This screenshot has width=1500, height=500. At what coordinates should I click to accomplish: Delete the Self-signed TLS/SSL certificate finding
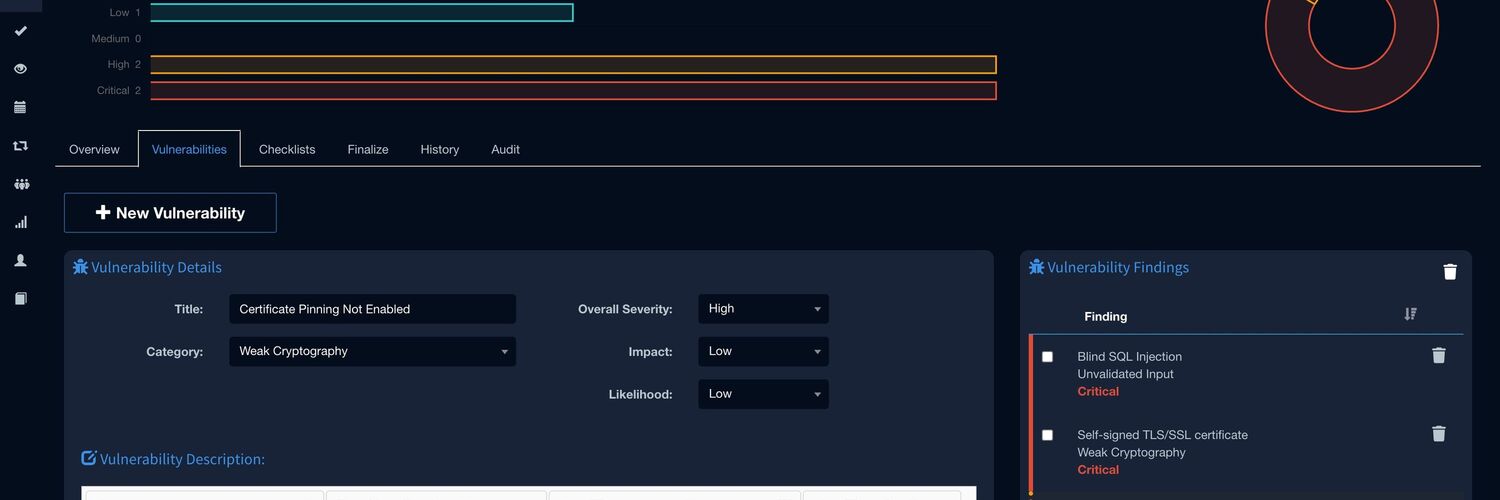click(1438, 434)
